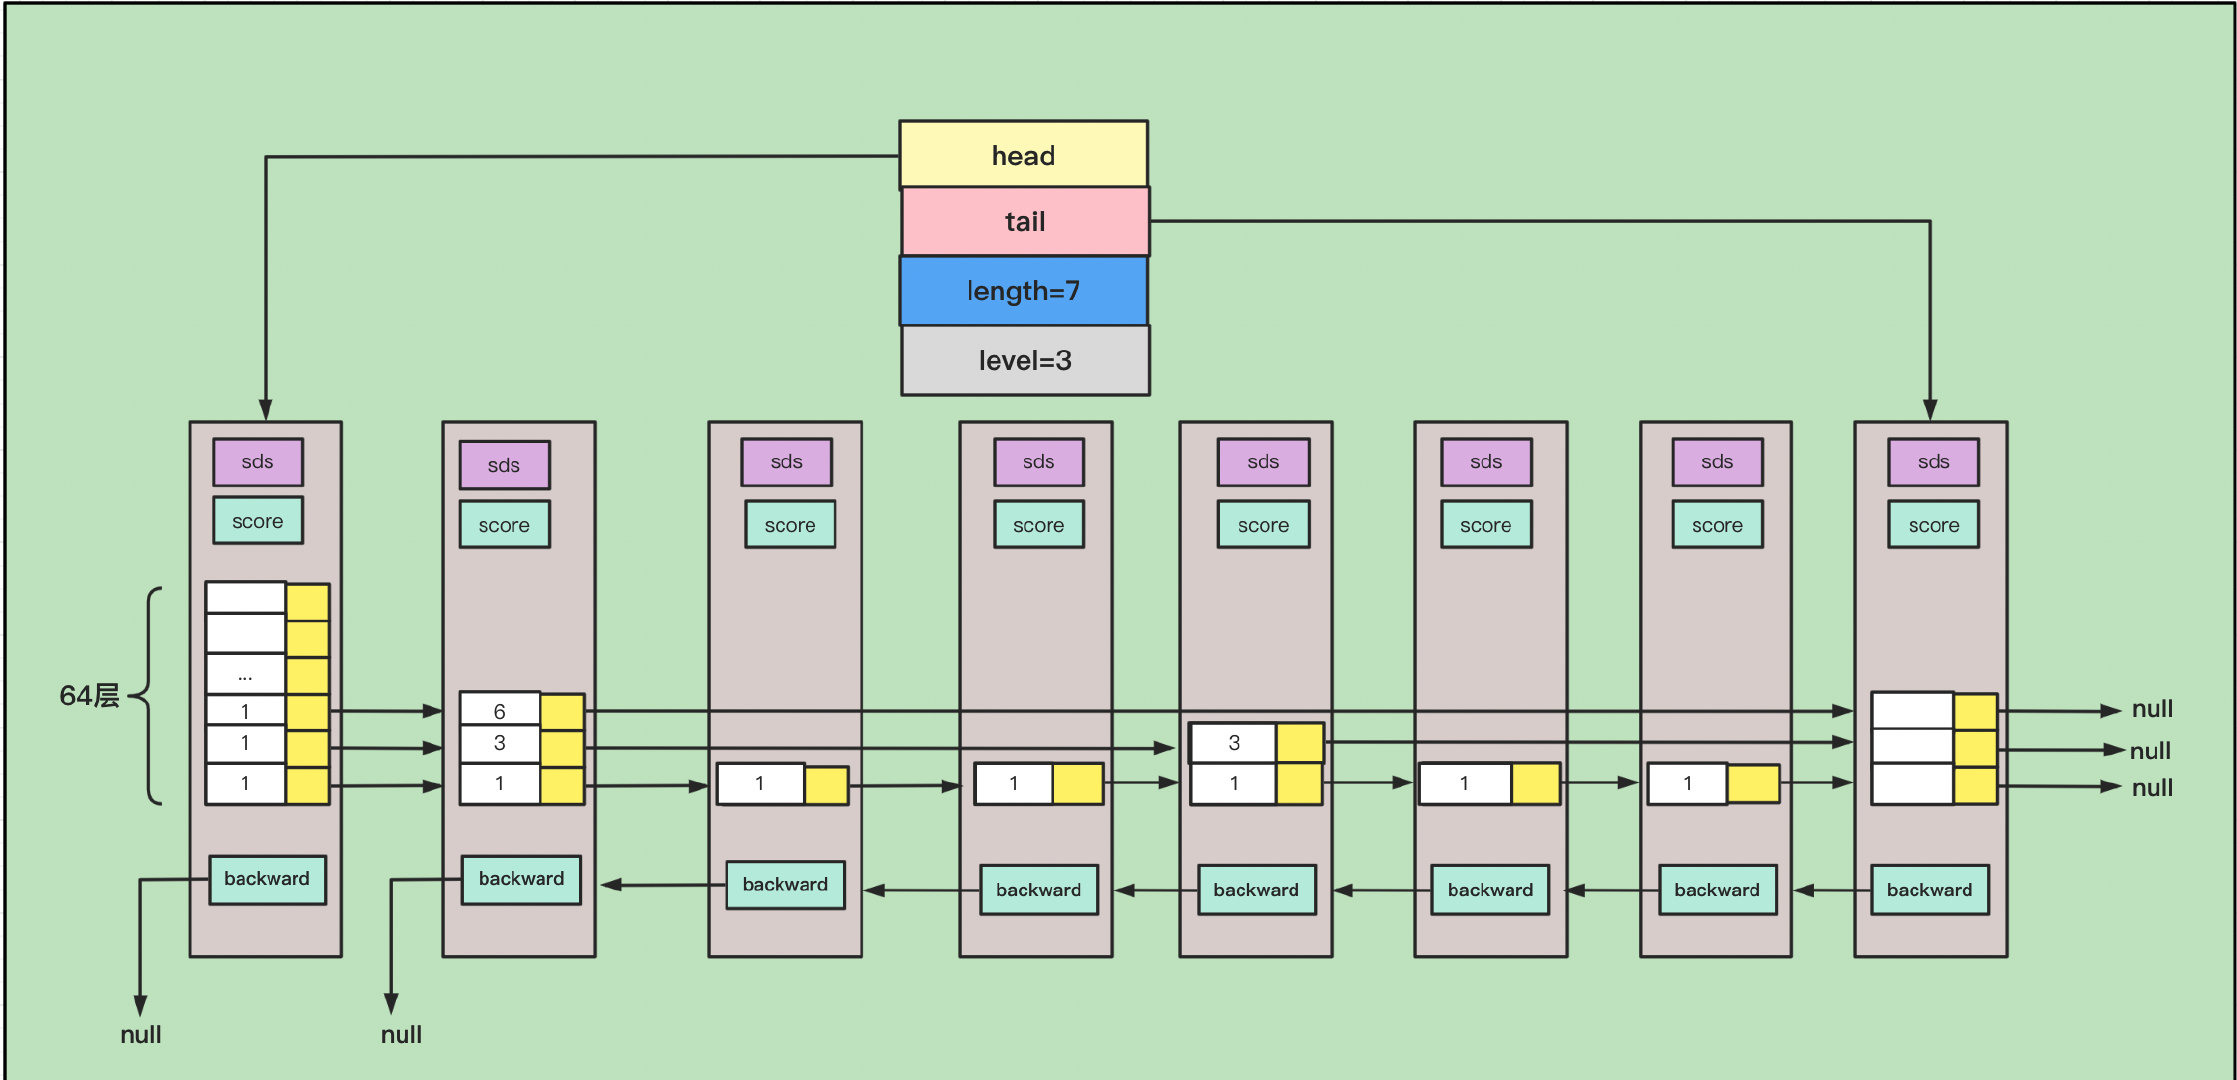Select the "1" span cell in the sixth node
The height and width of the screenshot is (1080, 2237).
coord(1465,784)
